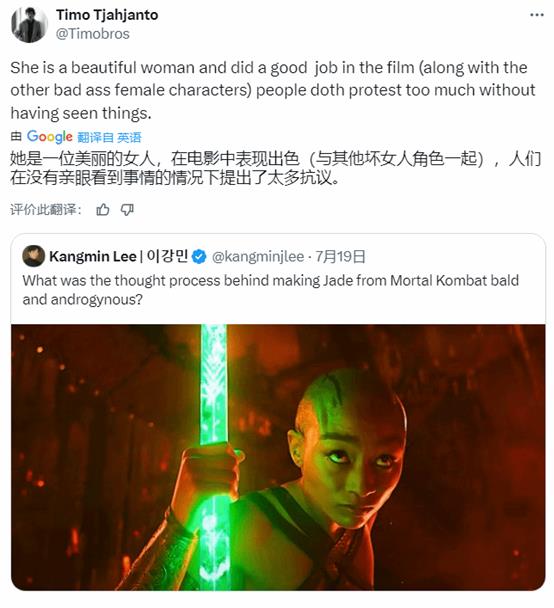
Task: Open the three-dot more options menu
Action: [x=537, y=15]
